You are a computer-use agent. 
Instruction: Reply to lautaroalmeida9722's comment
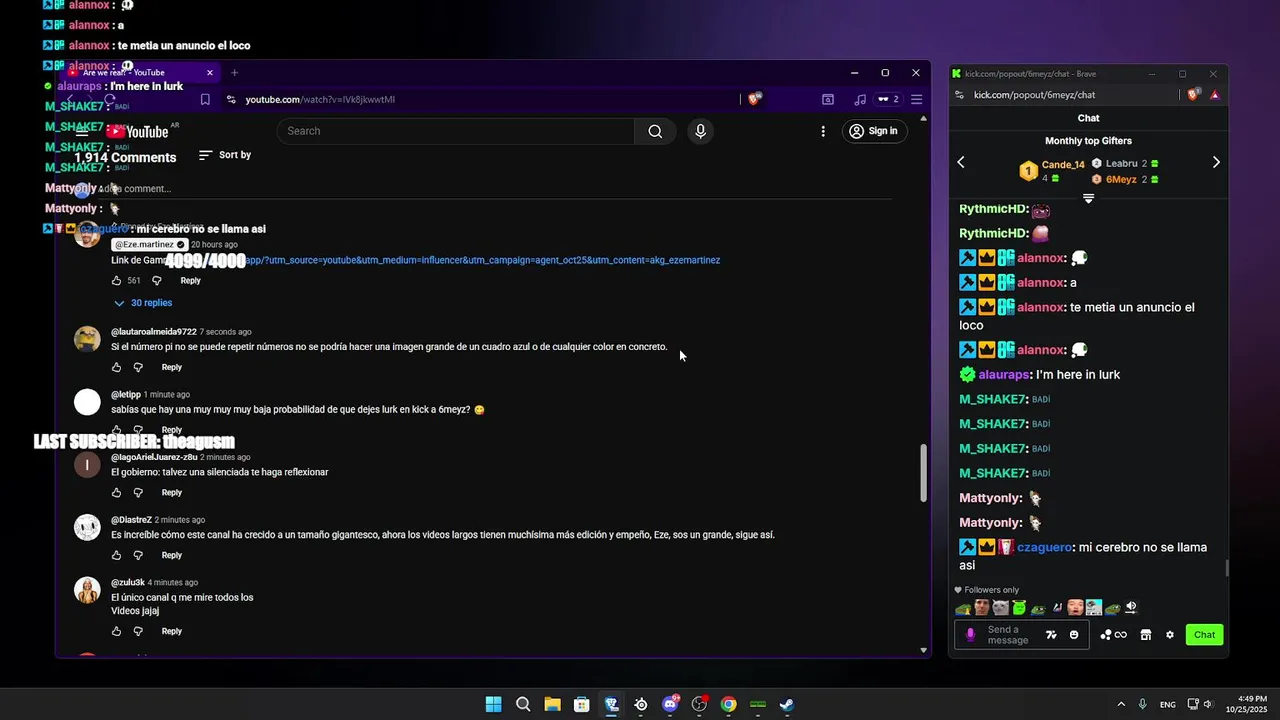click(x=172, y=367)
